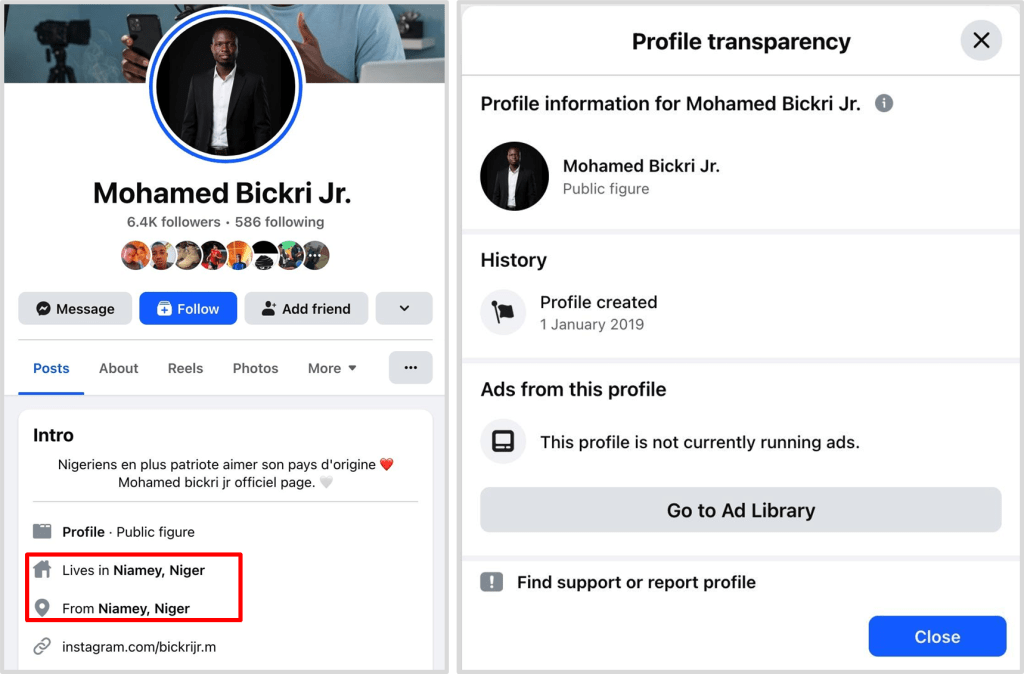Click the location pin icon beside From
1024x674 pixels.
42,608
